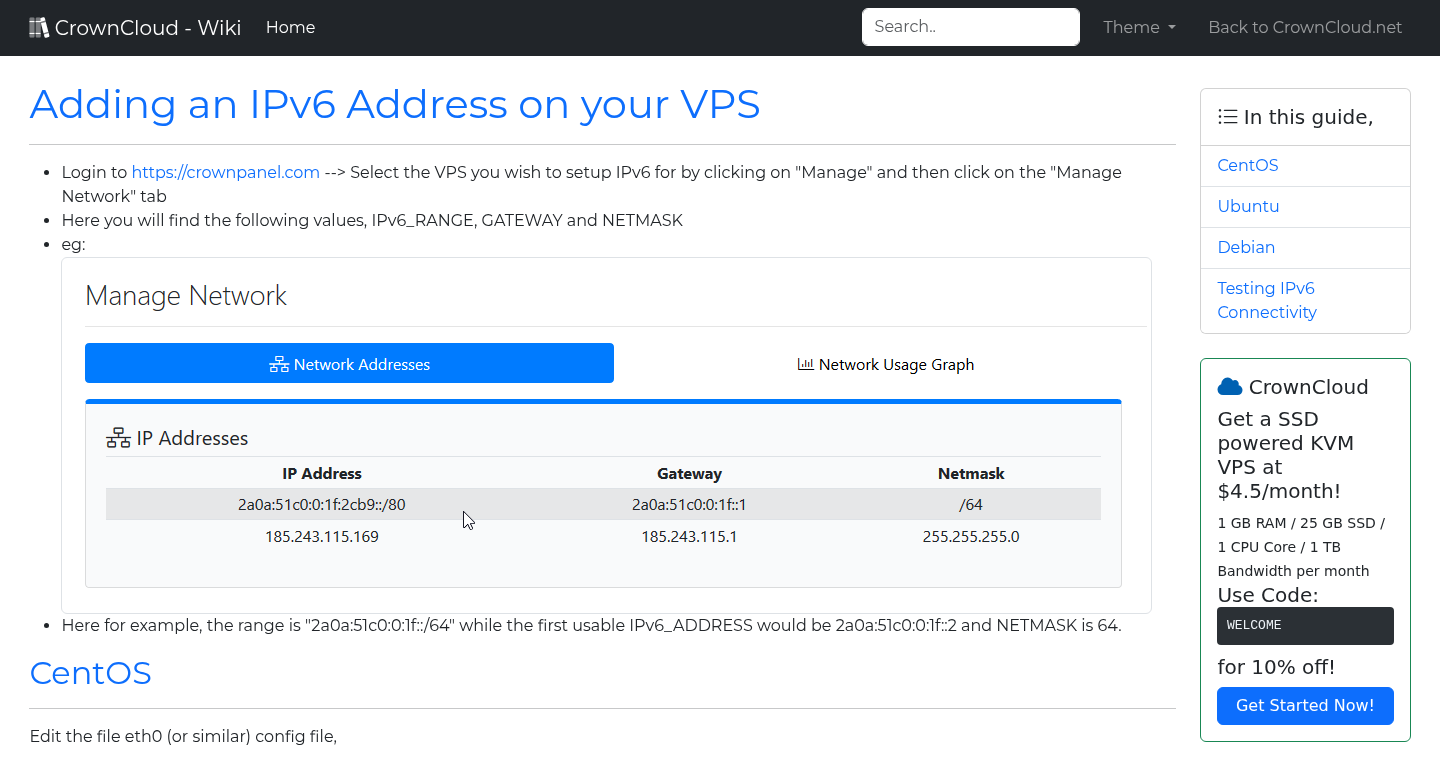This screenshot has width=1440, height=761.
Task: Jump to the CentOS guide section
Action: (1247, 165)
